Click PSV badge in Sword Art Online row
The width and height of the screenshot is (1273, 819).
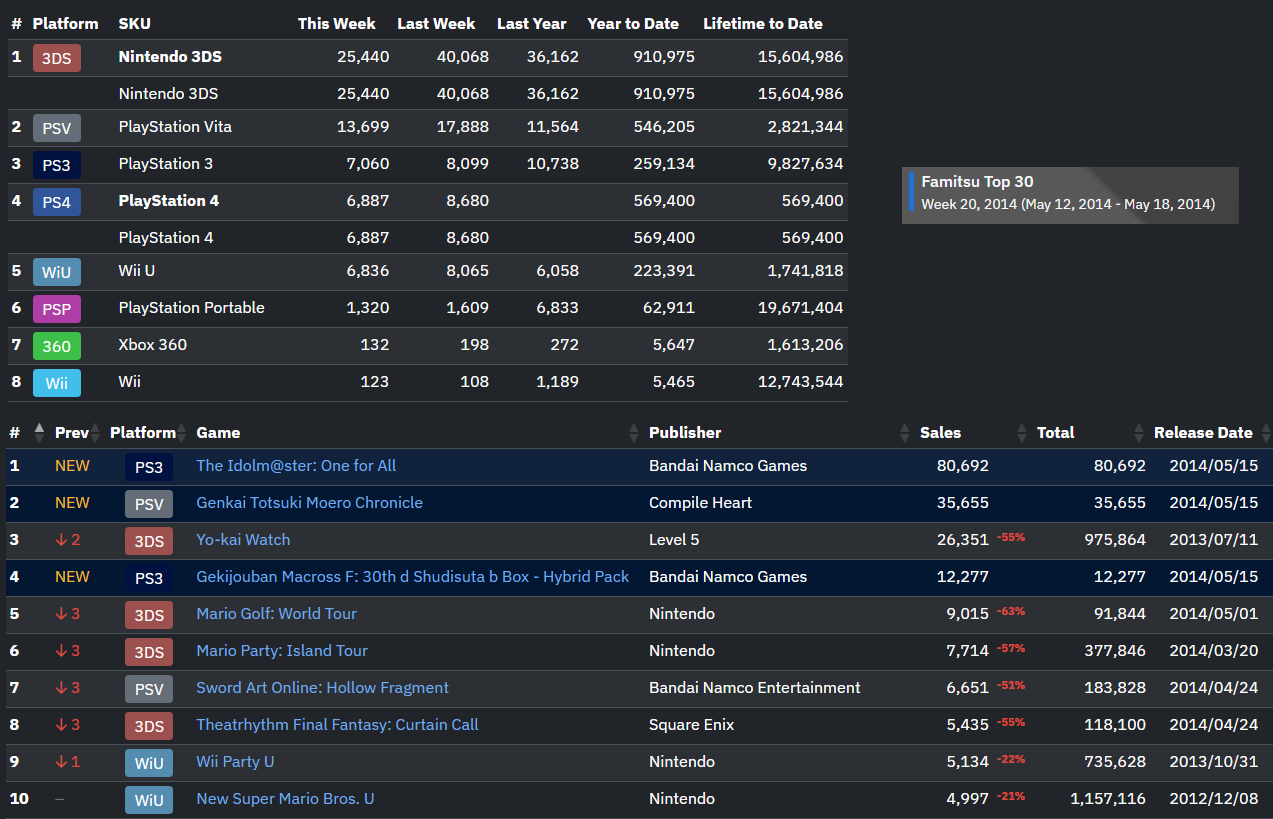149,689
